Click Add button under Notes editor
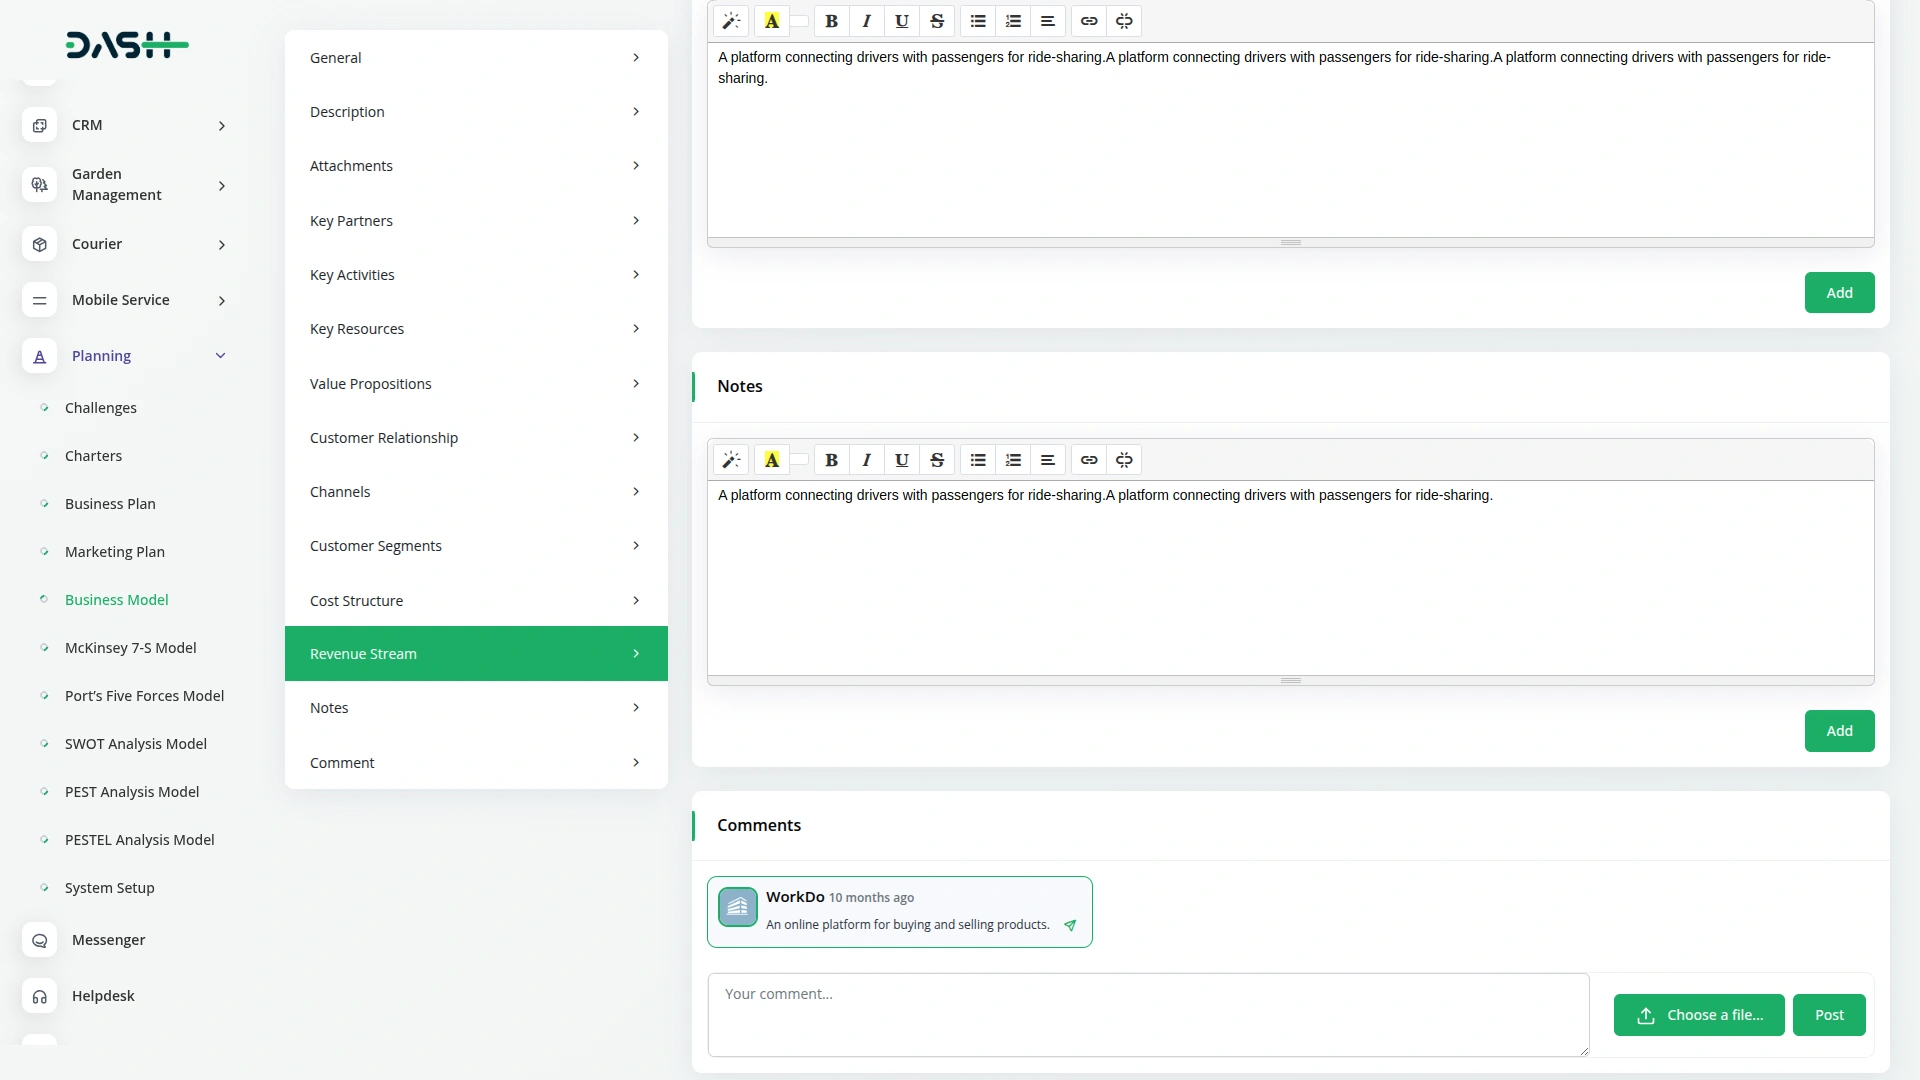This screenshot has width=1920, height=1080. [1839, 731]
